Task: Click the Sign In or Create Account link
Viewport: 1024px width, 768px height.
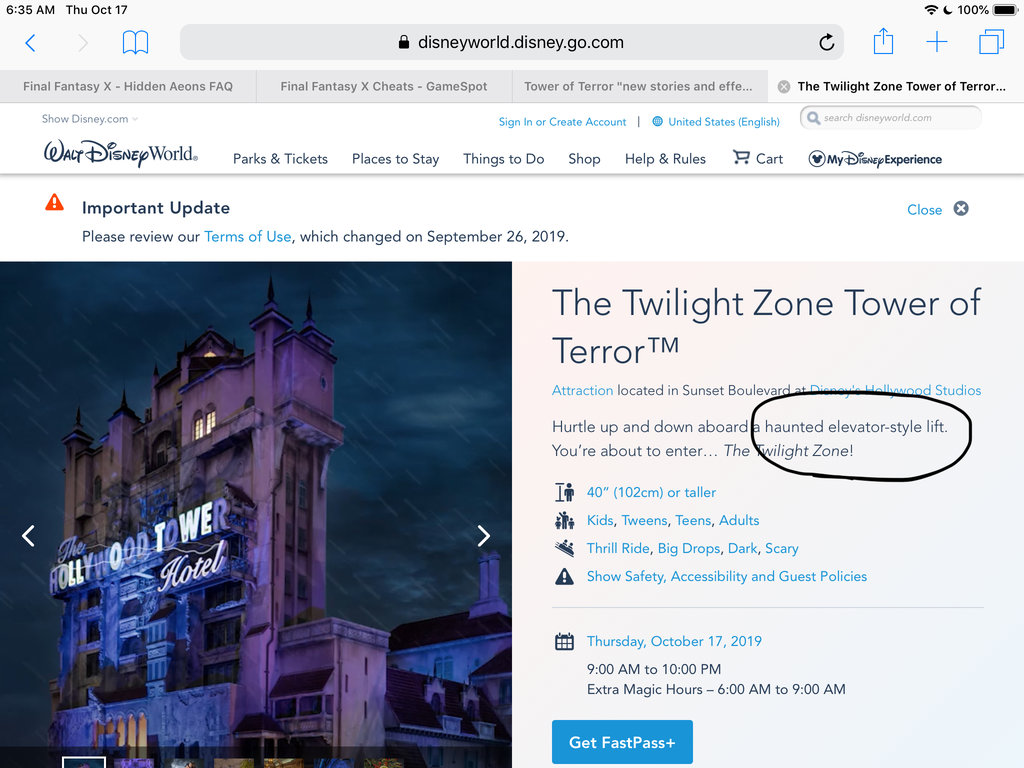Action: (x=562, y=121)
